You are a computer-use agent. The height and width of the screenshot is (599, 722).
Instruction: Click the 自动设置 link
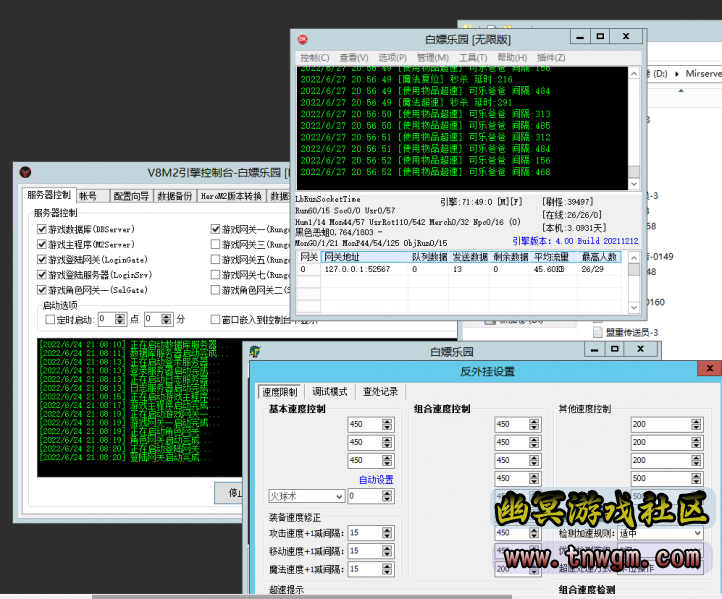376,480
